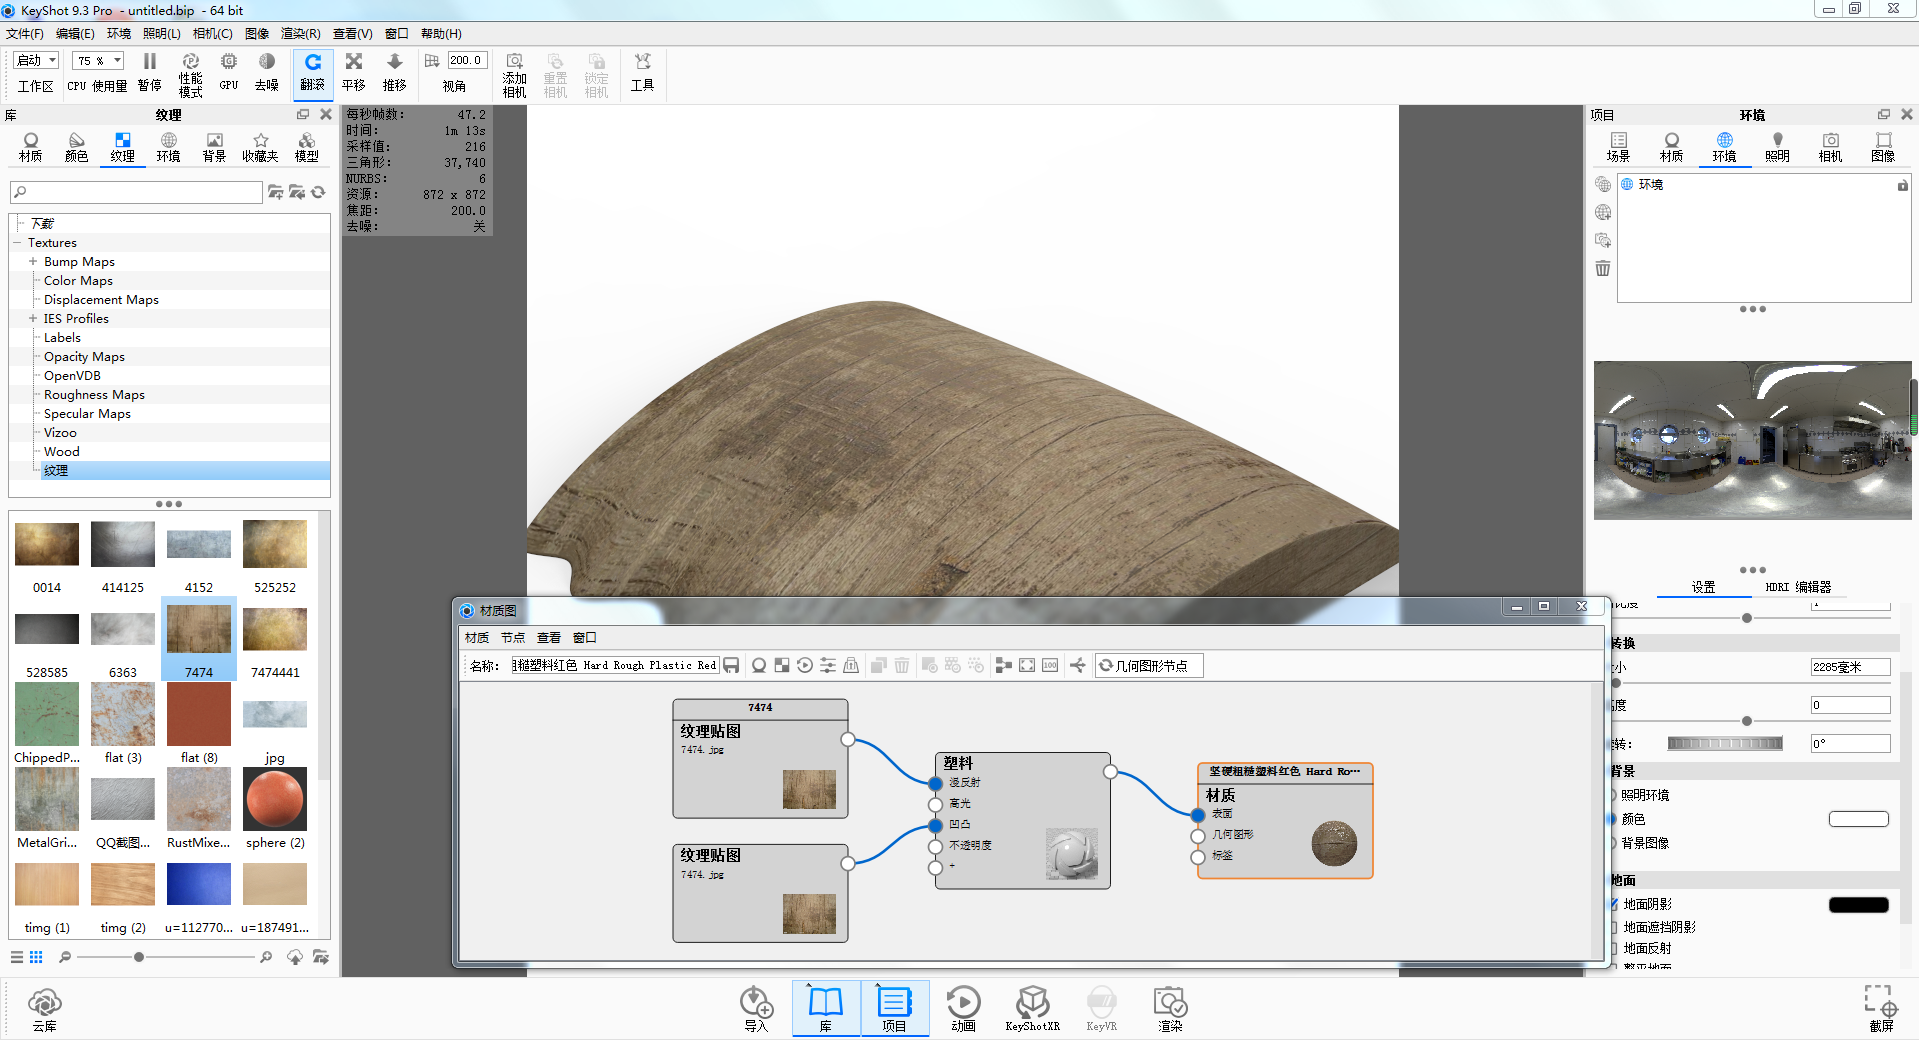This screenshot has height=1040, width=1919.
Task: Open Cloud Library at bottom left
Action: point(45,1008)
